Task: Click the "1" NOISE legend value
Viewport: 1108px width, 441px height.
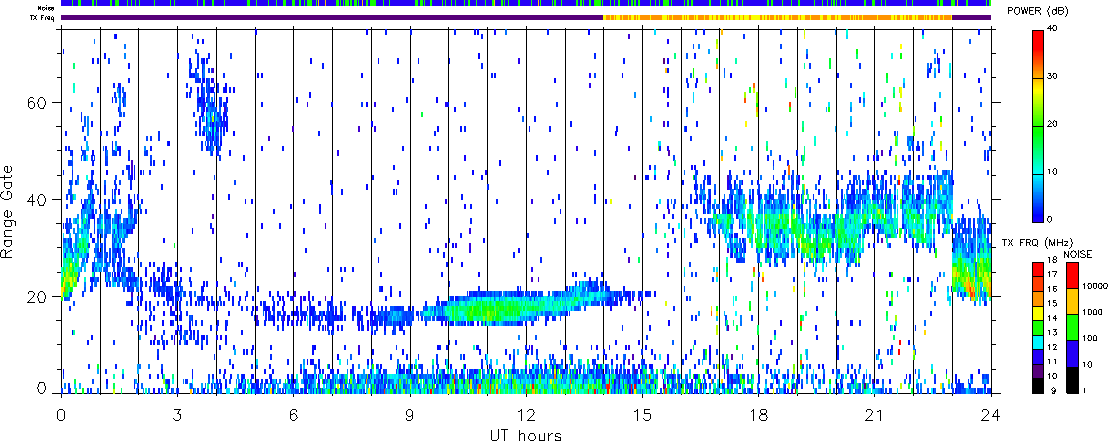Action: (1085, 392)
